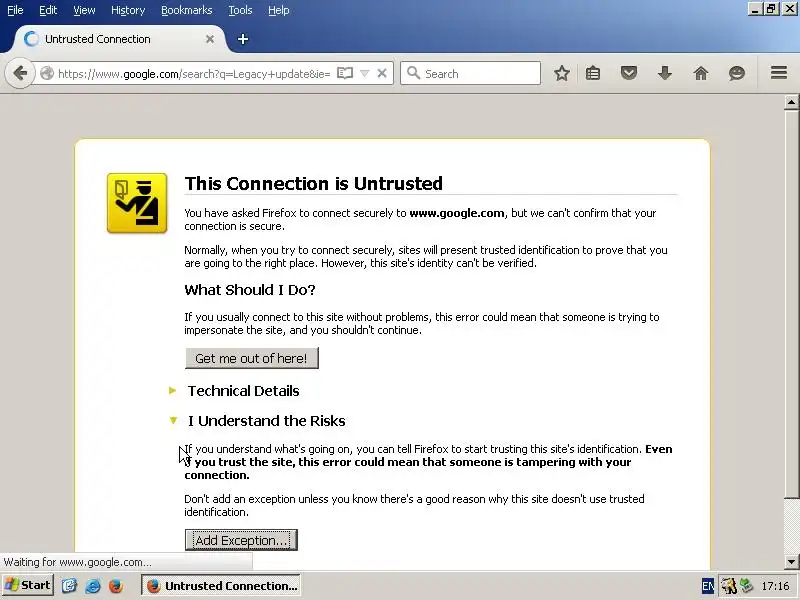
Task: Click the Untrusted Connection taskbar button
Action: [221, 586]
